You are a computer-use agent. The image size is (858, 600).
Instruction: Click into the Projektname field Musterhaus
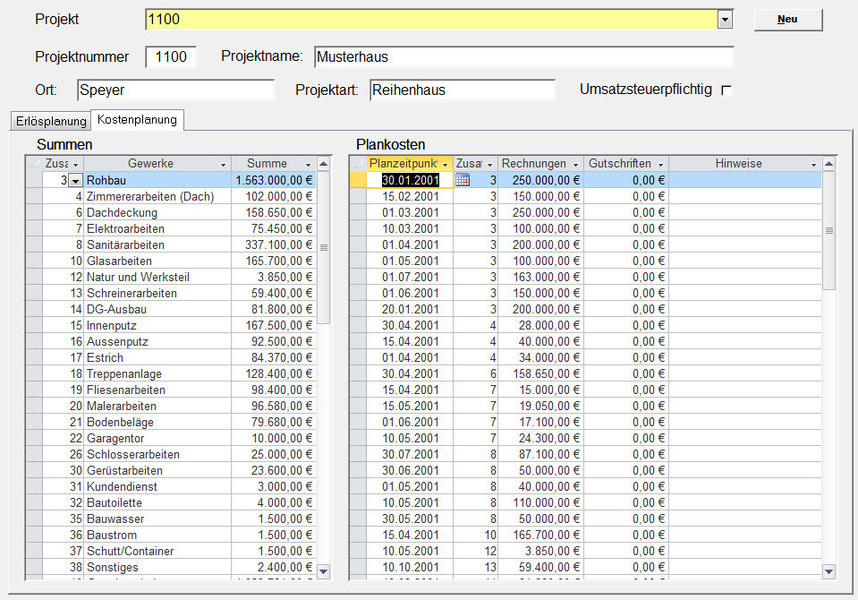tap(524, 57)
